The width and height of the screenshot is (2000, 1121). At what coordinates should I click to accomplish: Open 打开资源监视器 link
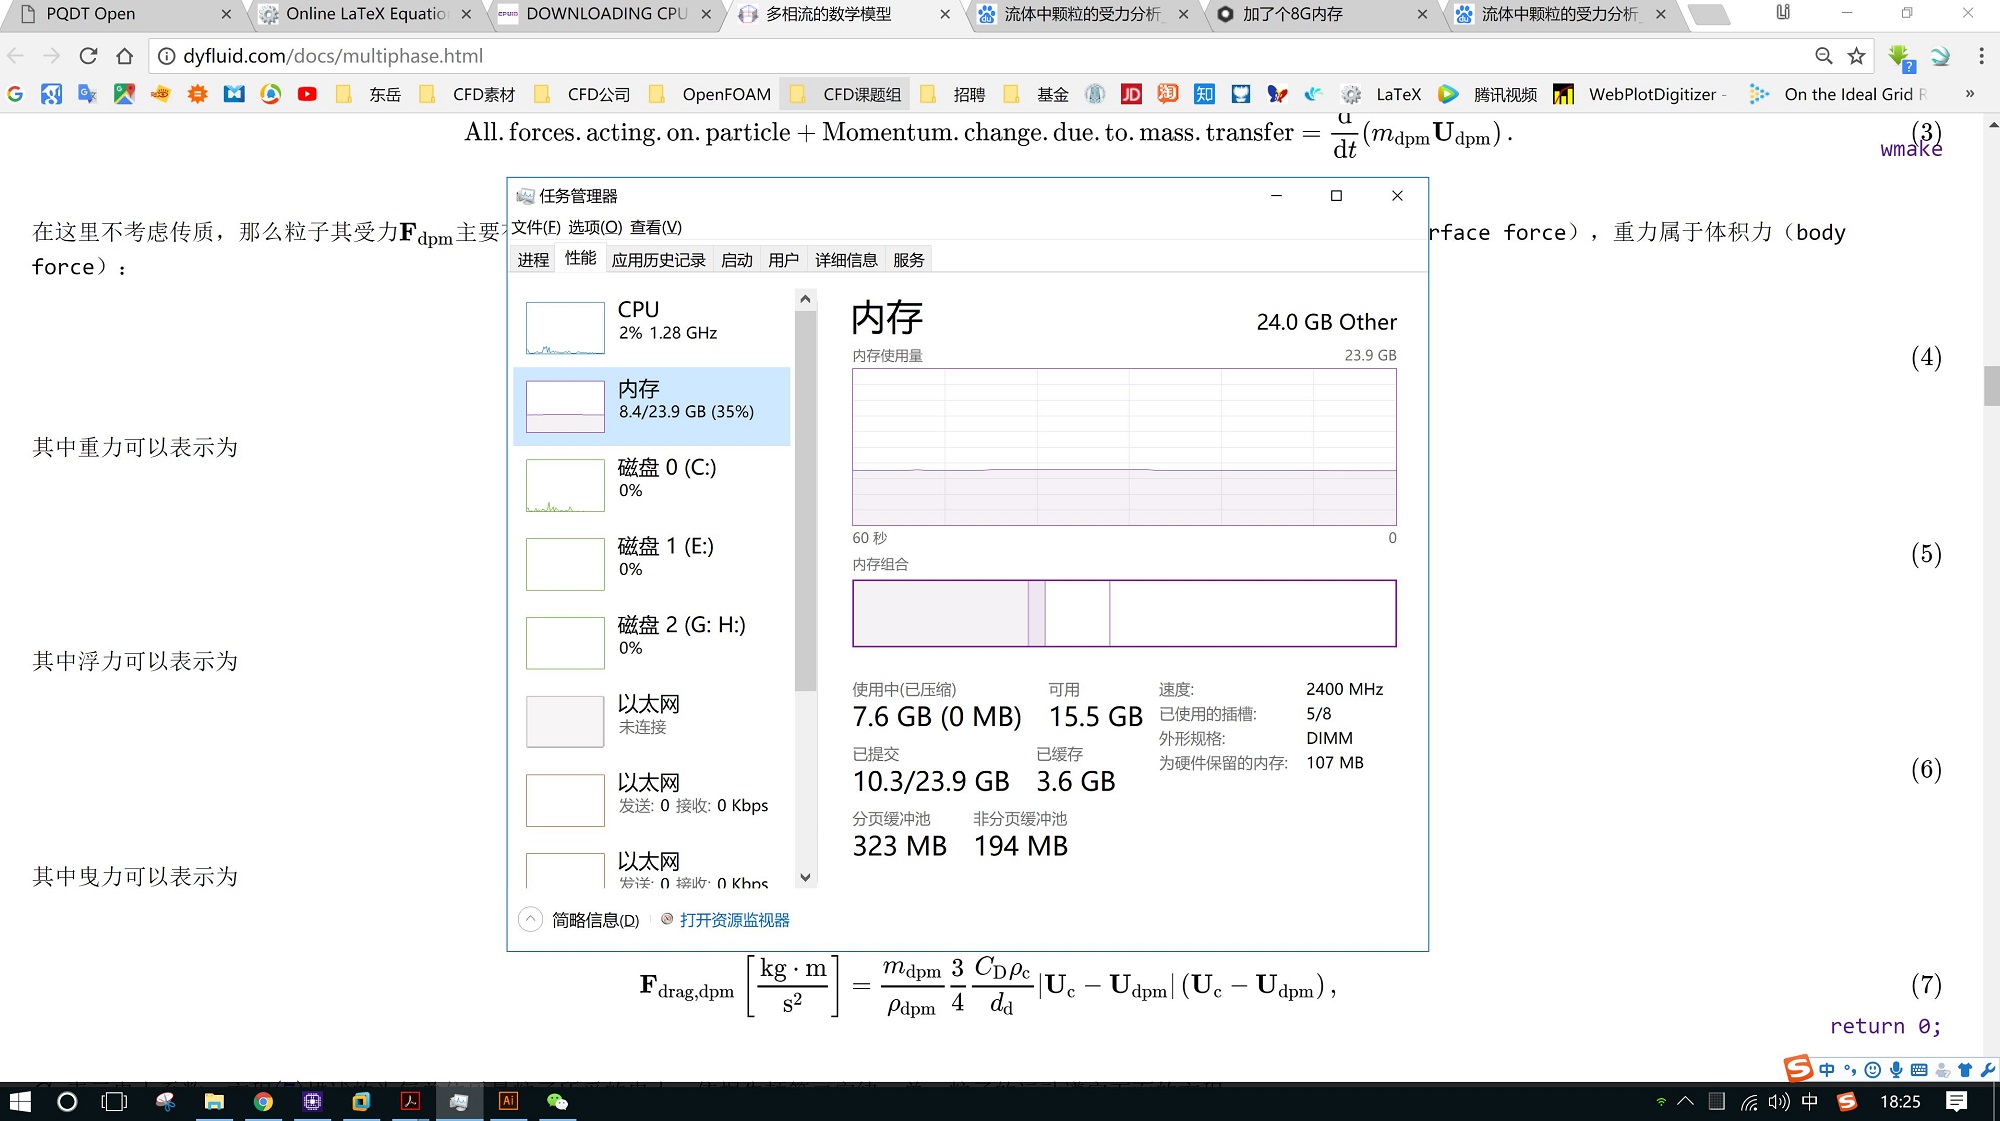[735, 919]
